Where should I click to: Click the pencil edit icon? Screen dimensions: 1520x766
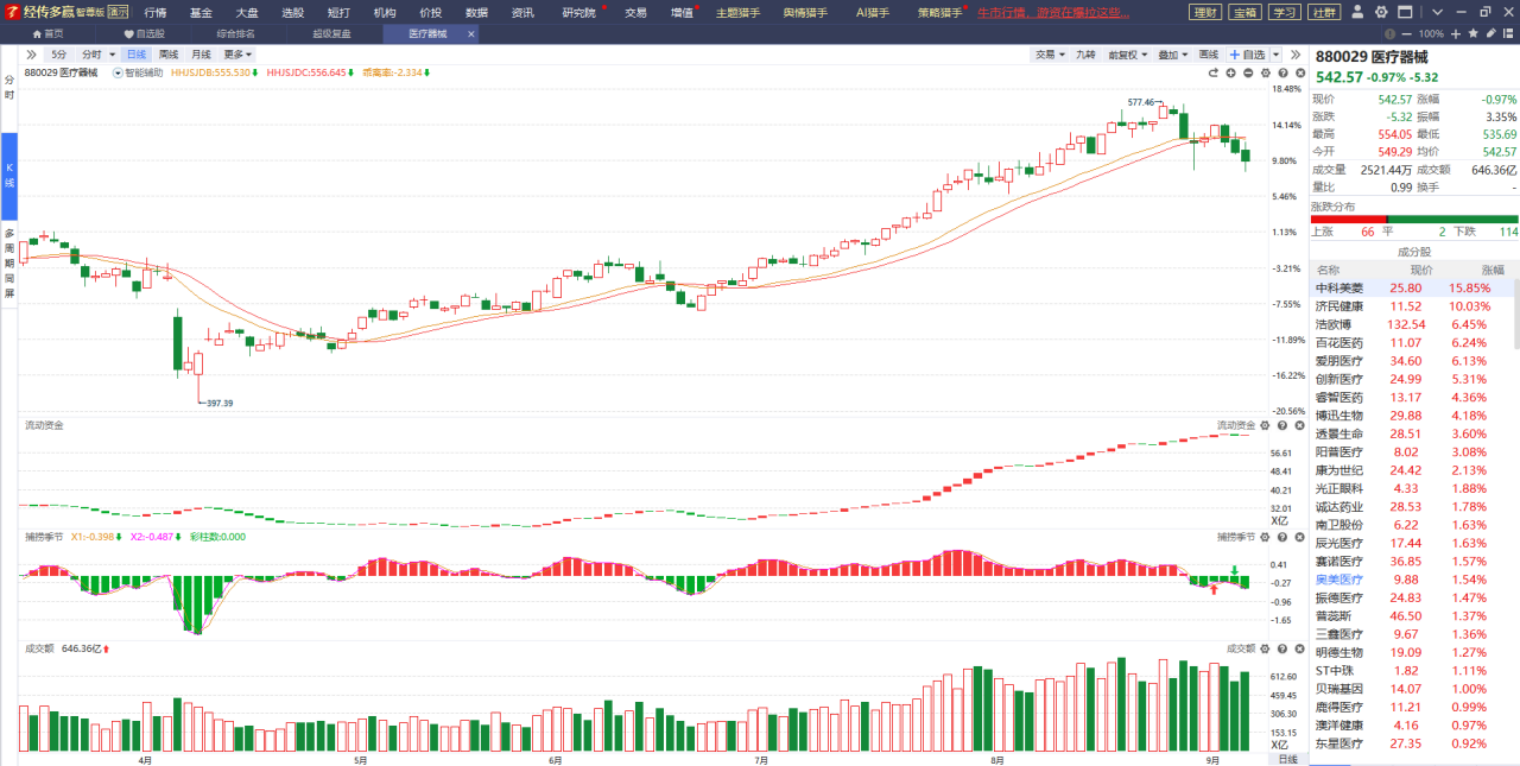[x=1491, y=33]
